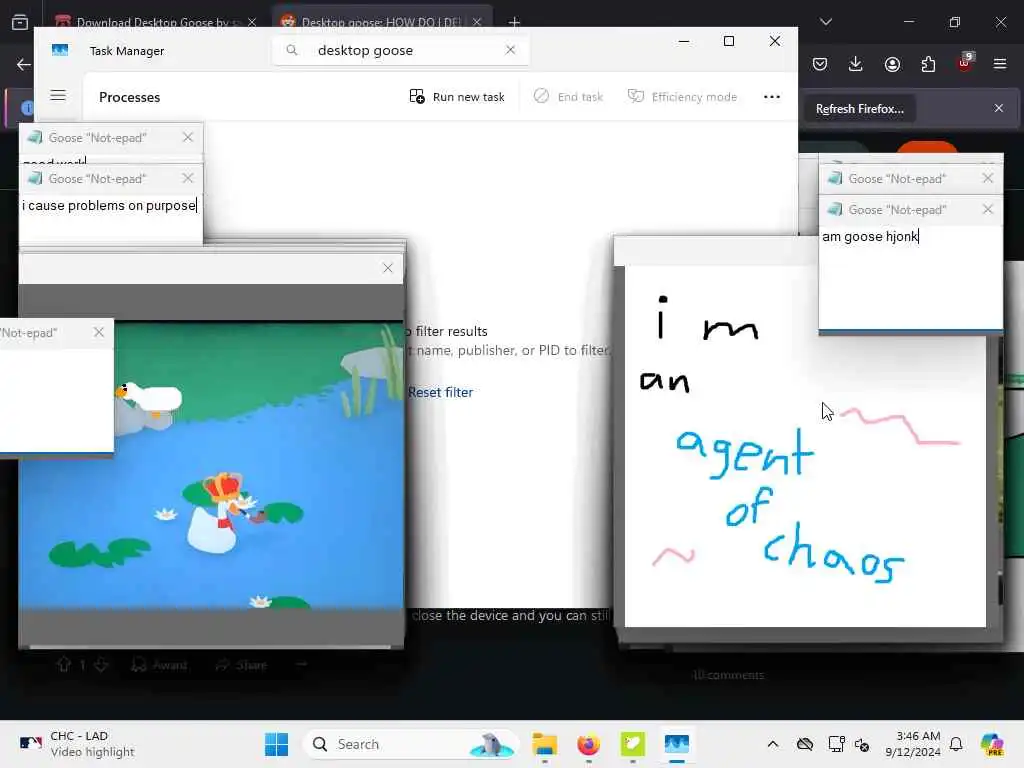Open Task Manager more options ellipsis

click(771, 97)
